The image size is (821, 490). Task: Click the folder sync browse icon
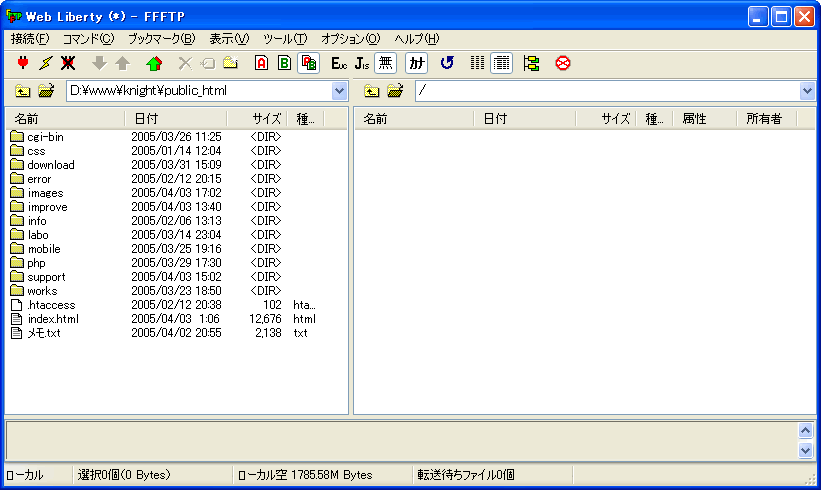coord(531,63)
